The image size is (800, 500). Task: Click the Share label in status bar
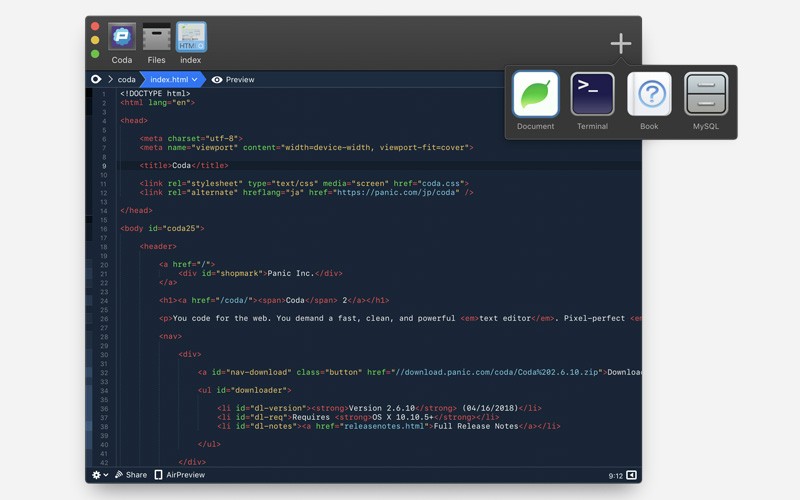click(136, 475)
